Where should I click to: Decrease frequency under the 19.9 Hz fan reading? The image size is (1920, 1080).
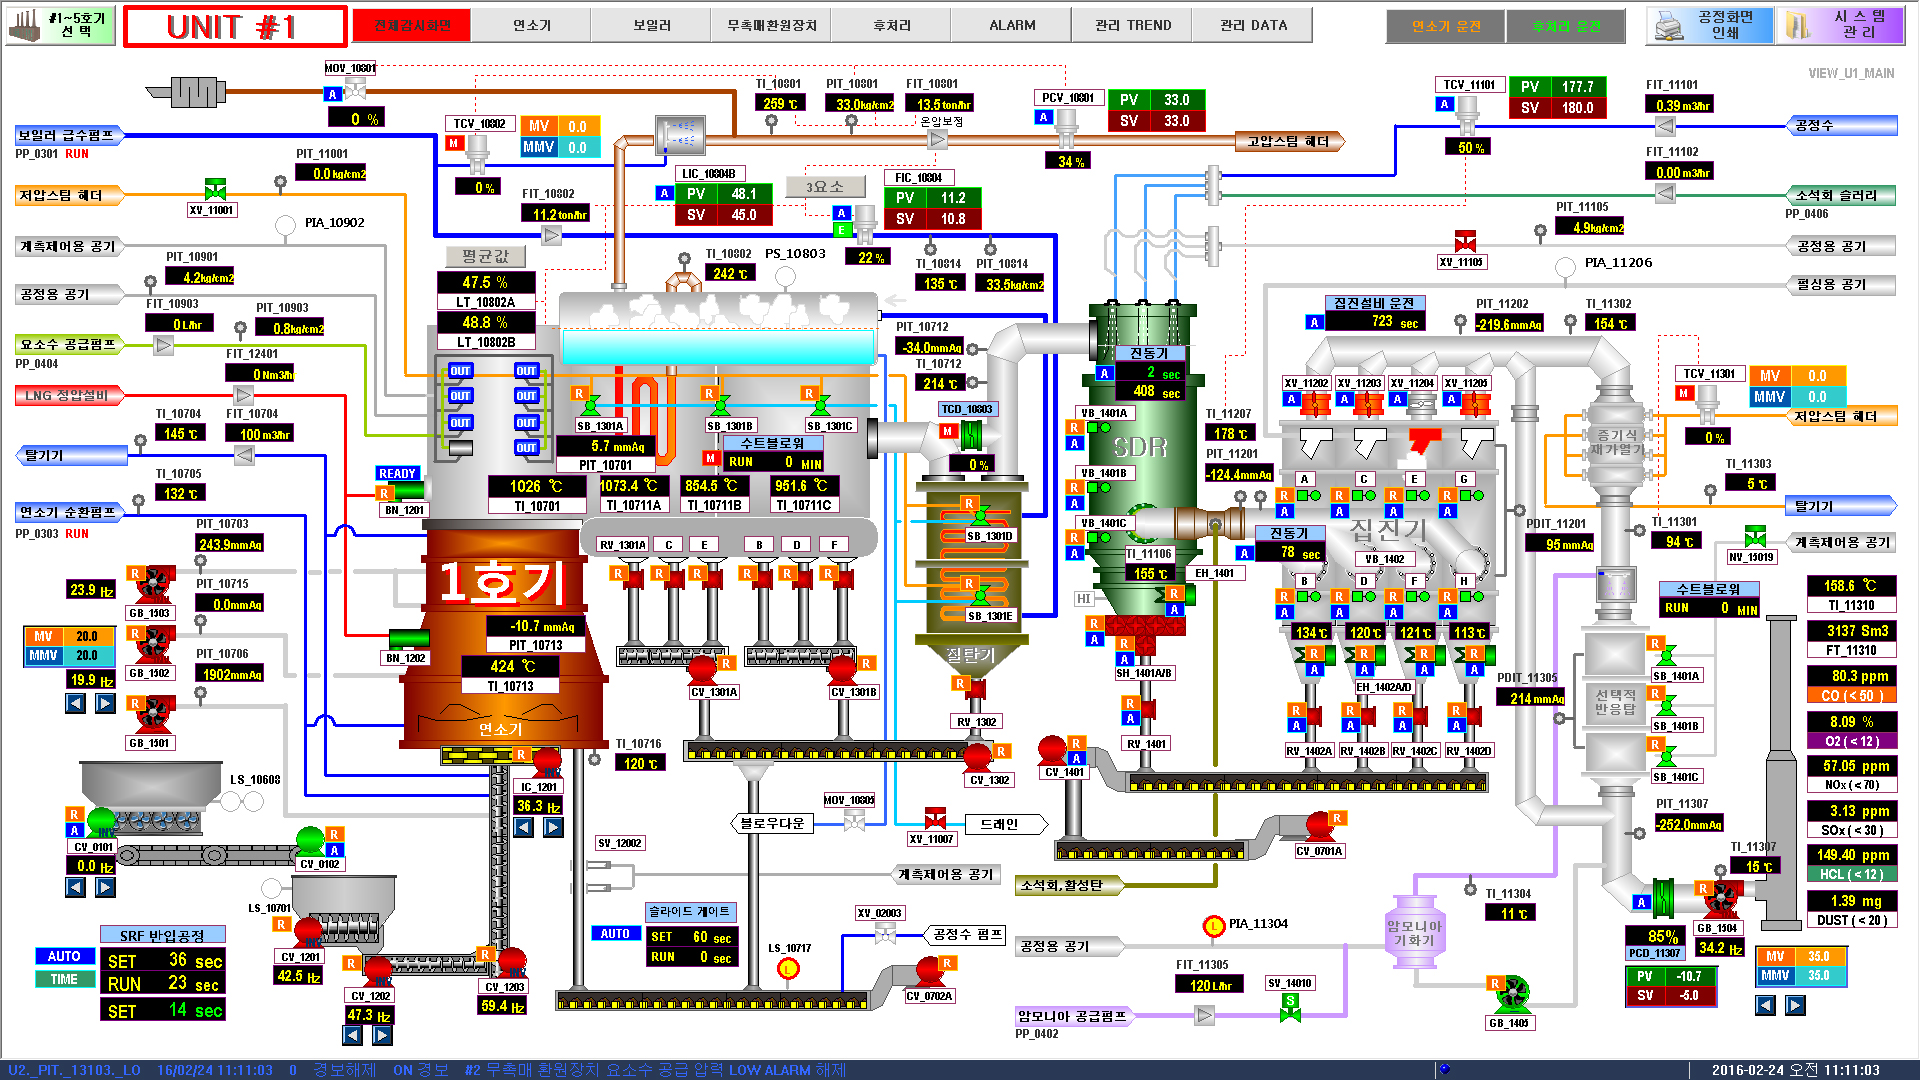point(76,703)
